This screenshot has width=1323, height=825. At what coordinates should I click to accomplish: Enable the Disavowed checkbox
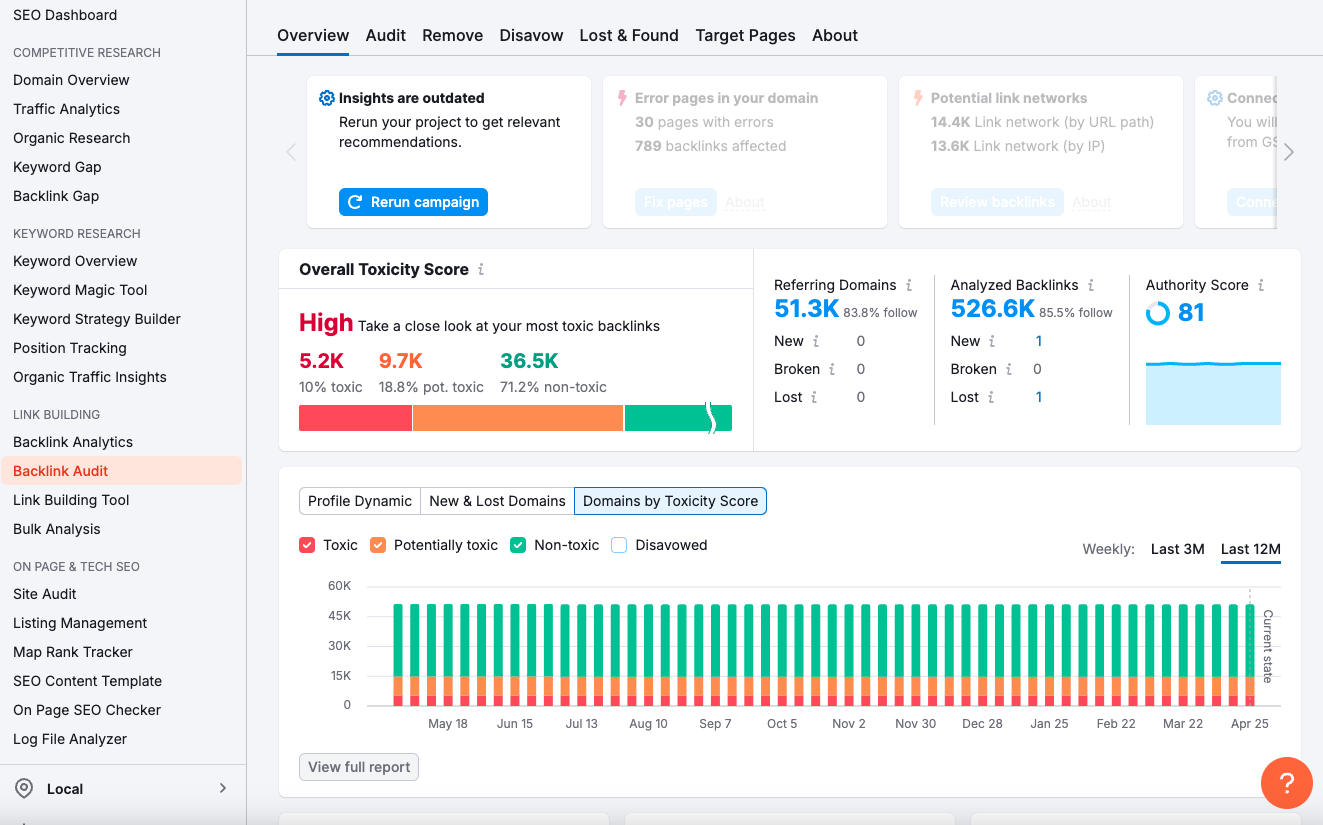click(618, 545)
